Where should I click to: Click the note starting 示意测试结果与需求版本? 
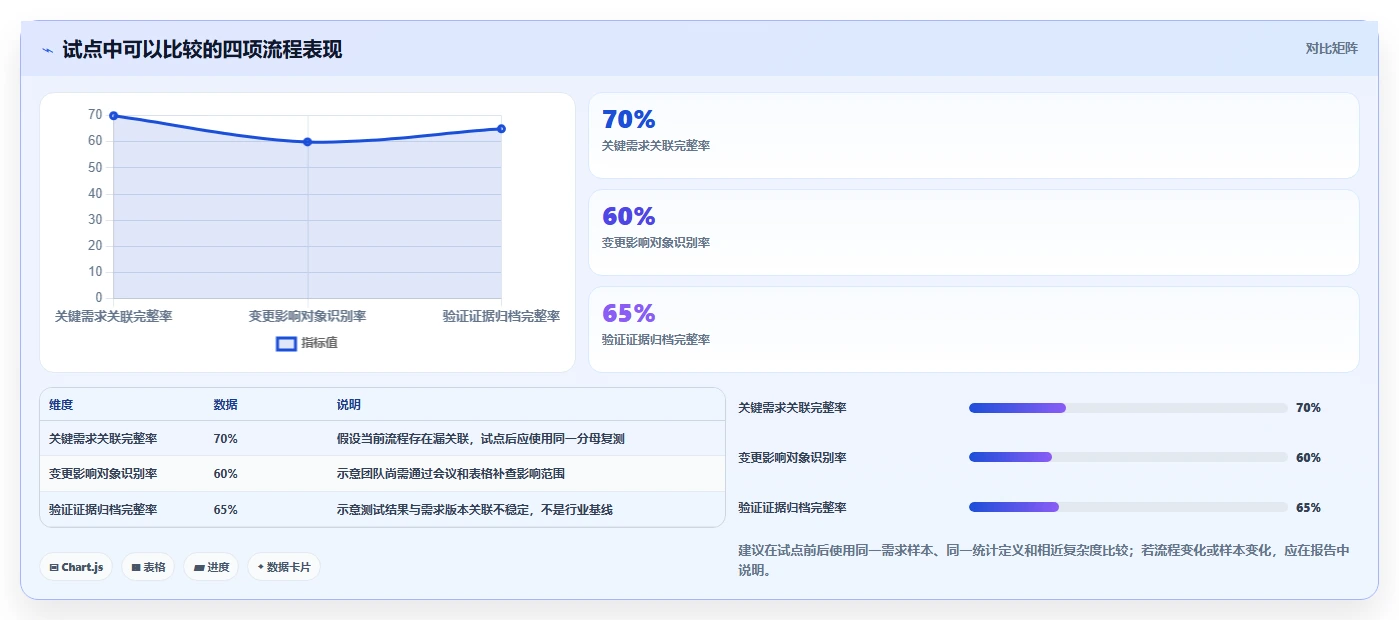[475, 509]
